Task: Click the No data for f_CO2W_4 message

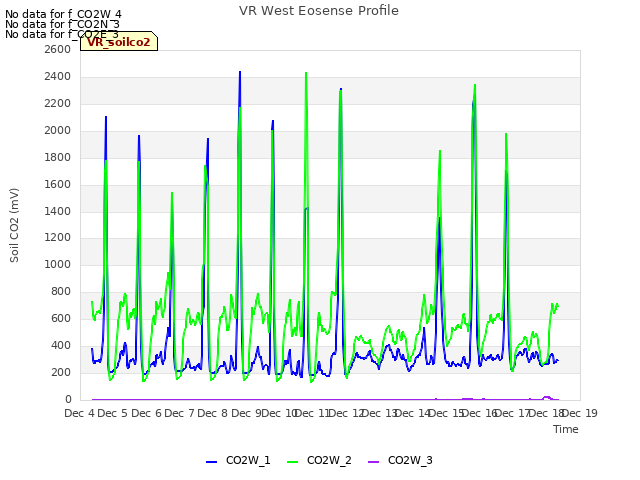Action: tap(63, 14)
